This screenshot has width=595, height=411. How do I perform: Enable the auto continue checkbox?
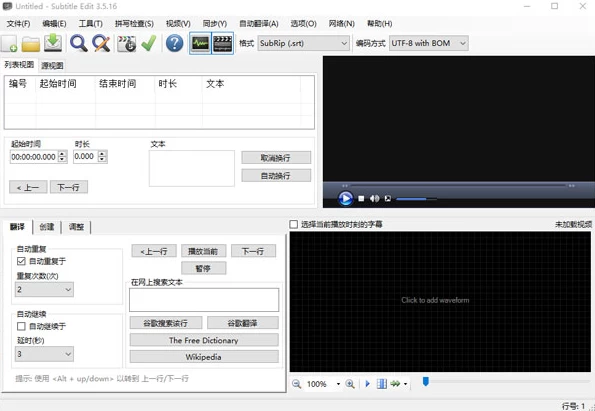pyautogui.click(x=21, y=326)
